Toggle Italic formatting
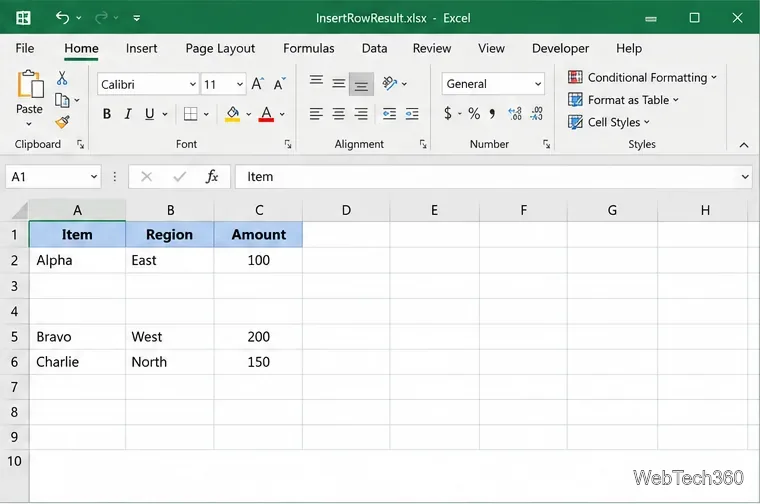 pyautogui.click(x=128, y=114)
